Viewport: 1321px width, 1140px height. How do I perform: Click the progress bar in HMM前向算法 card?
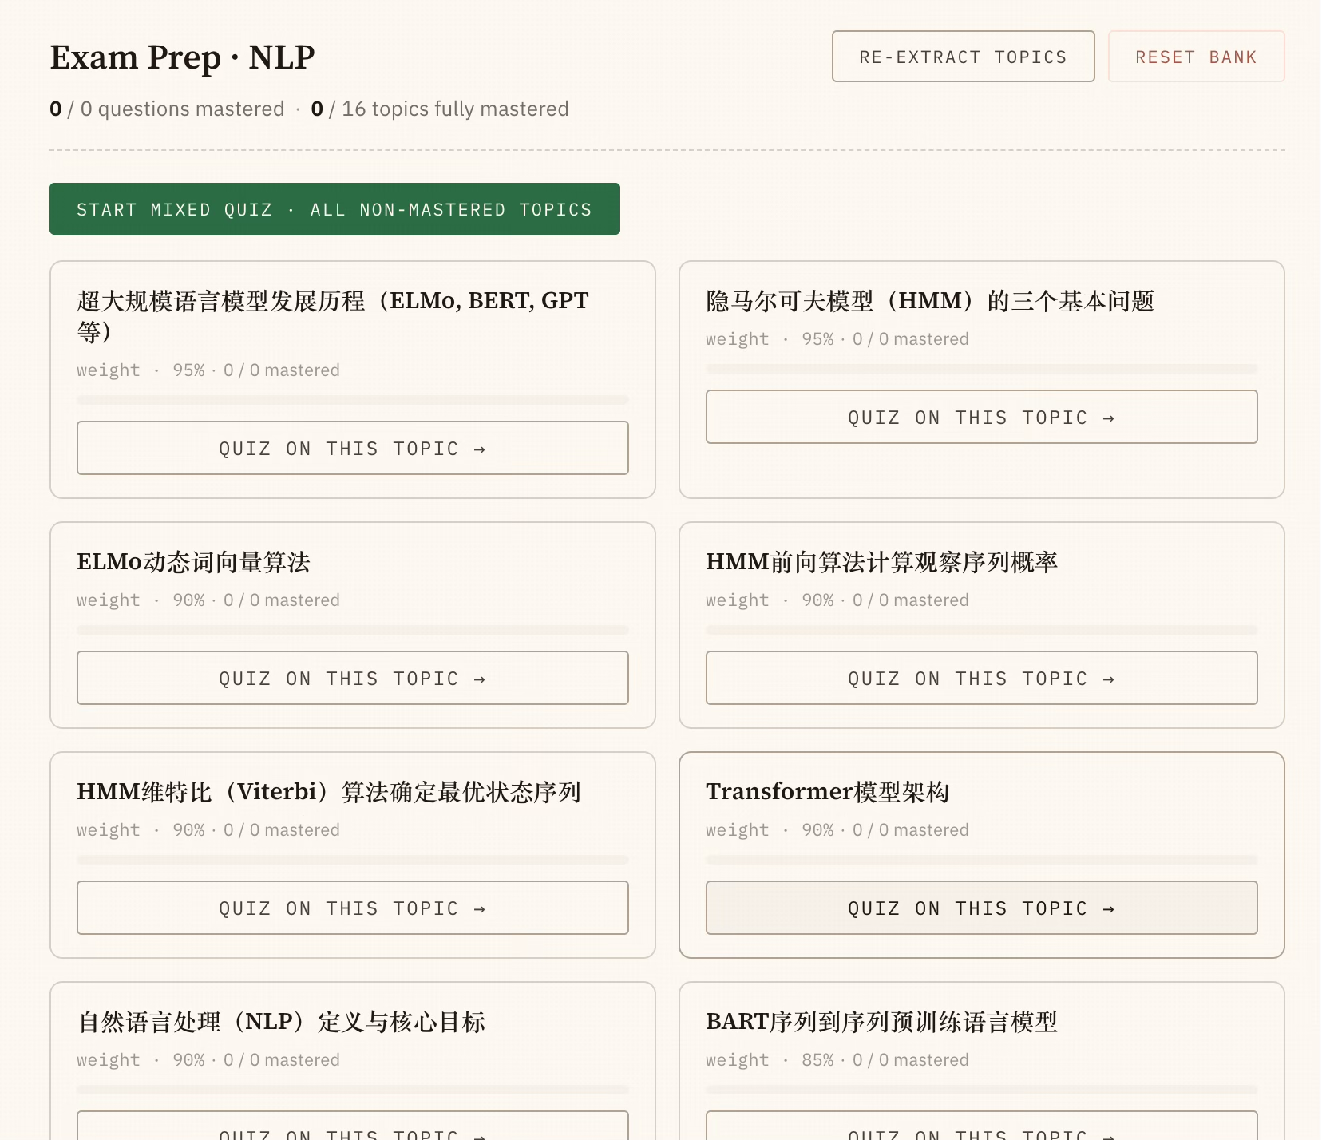(981, 630)
